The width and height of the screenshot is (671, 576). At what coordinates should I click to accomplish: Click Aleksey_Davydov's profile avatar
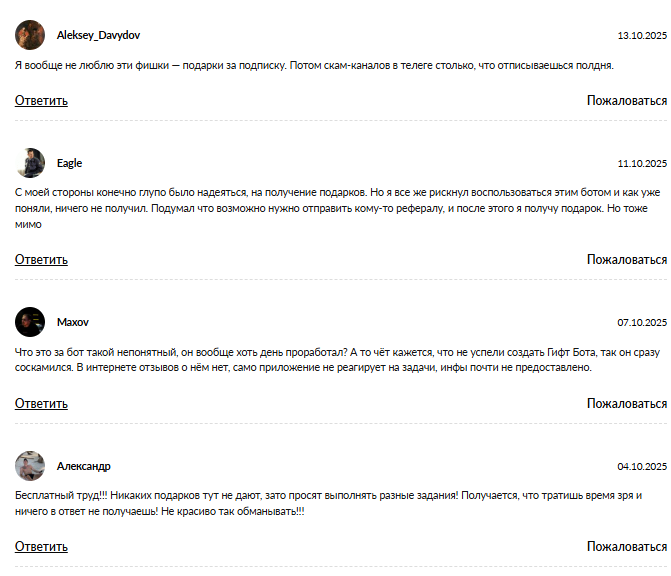[x=30, y=35]
